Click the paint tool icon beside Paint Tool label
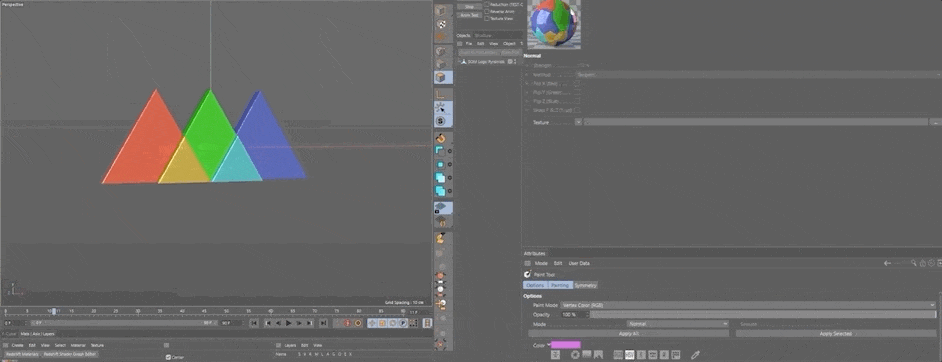Viewport: 942px width, 362px height. tap(527, 274)
